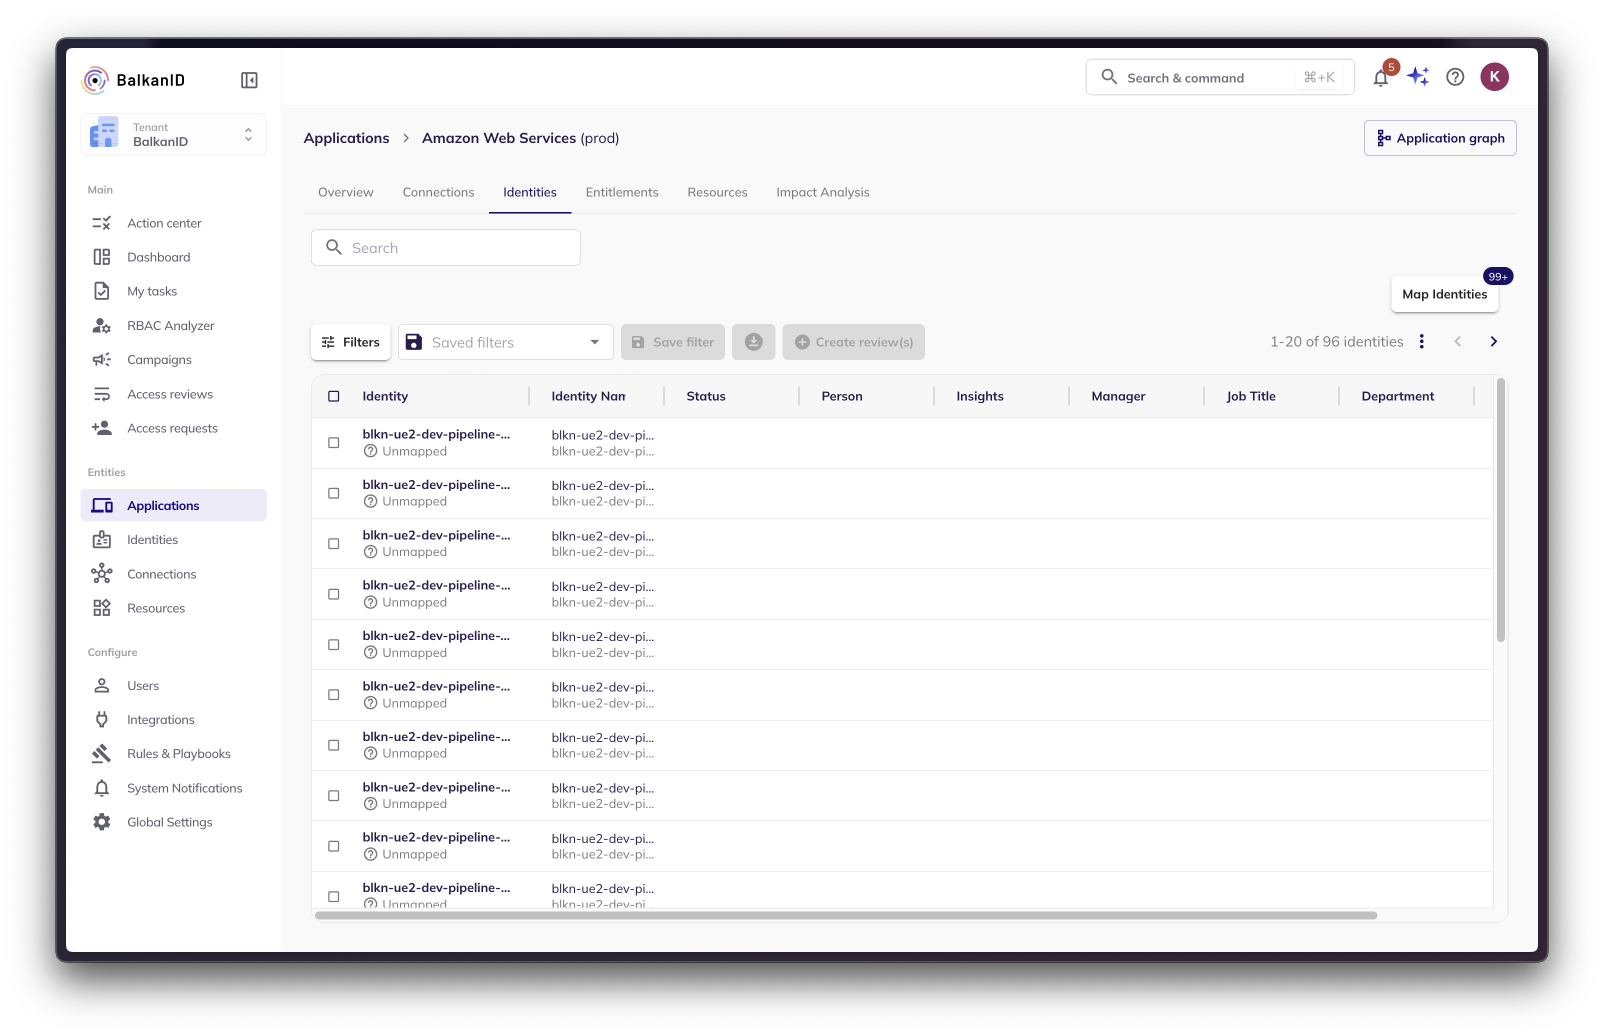Open RBAC Analyzer in sidebar
Image resolution: width=1604 pixels, height=1036 pixels.
(170, 326)
